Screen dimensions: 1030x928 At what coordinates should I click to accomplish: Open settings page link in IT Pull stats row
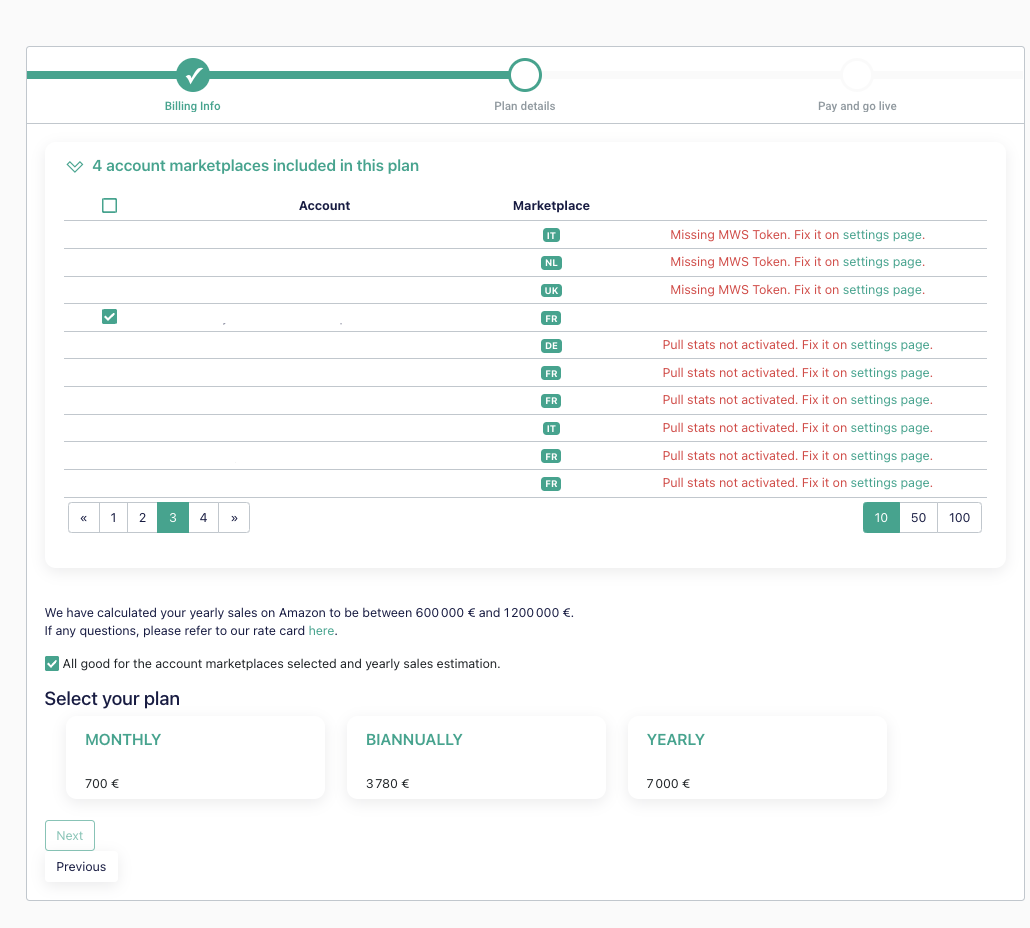(890, 428)
